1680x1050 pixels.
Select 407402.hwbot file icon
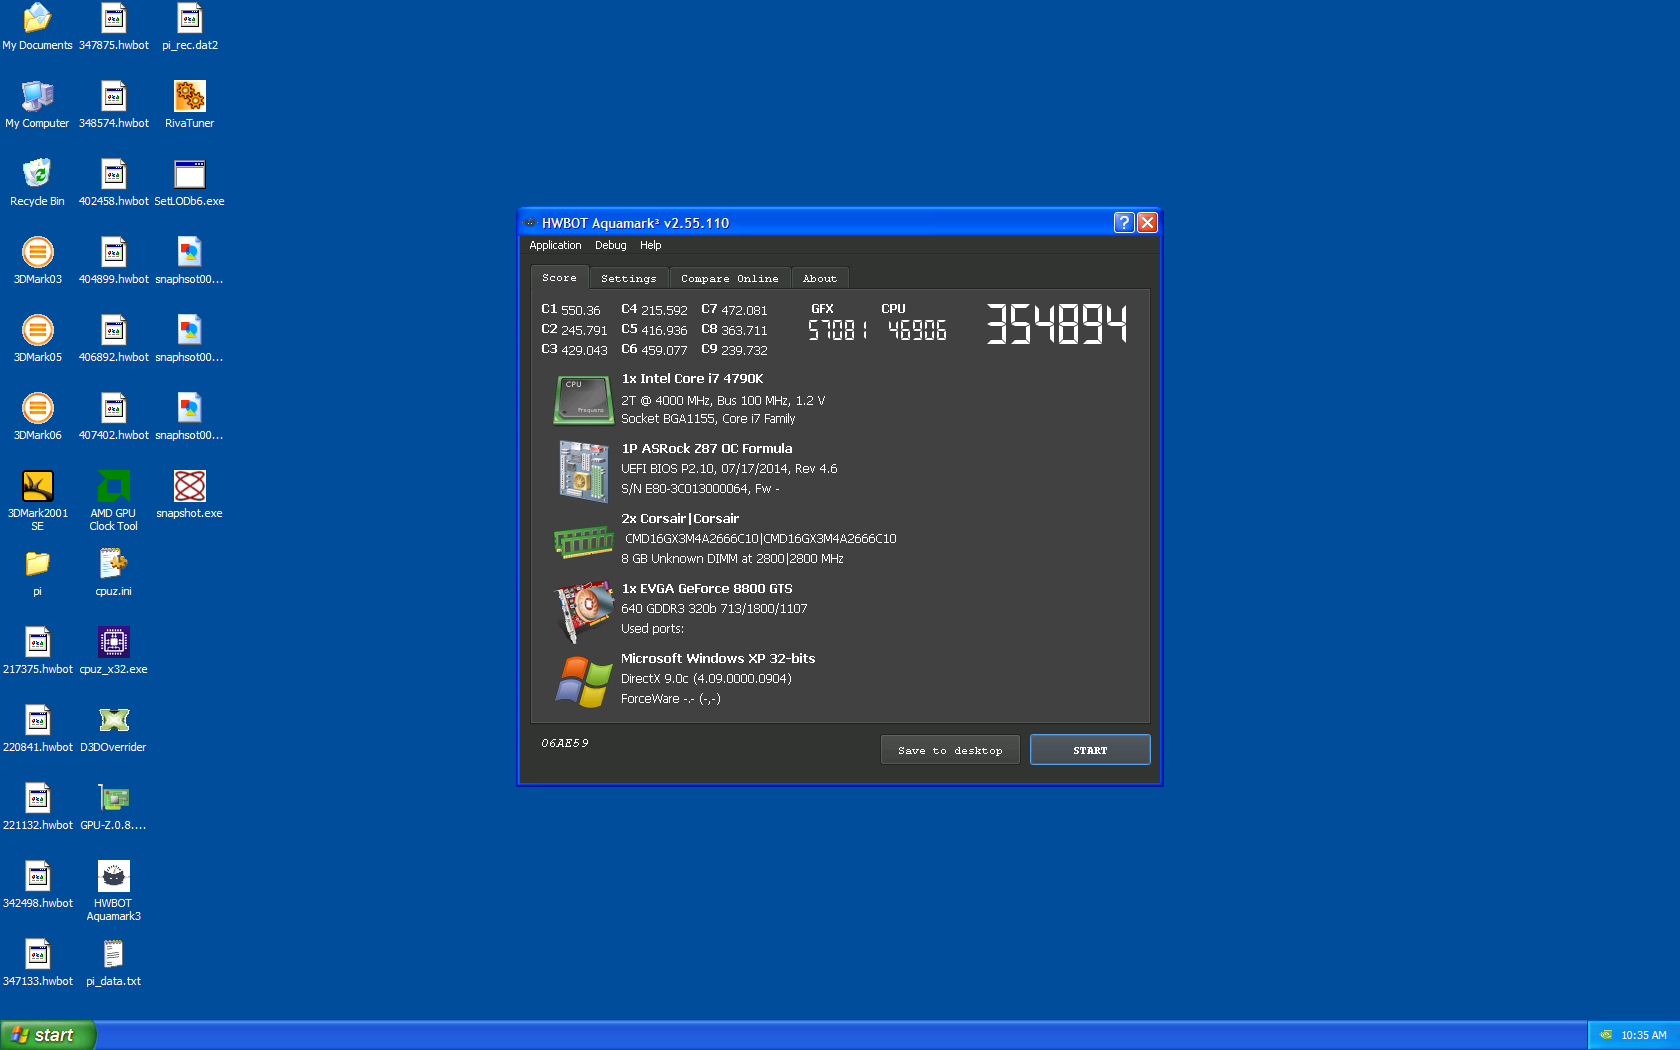tap(113, 416)
